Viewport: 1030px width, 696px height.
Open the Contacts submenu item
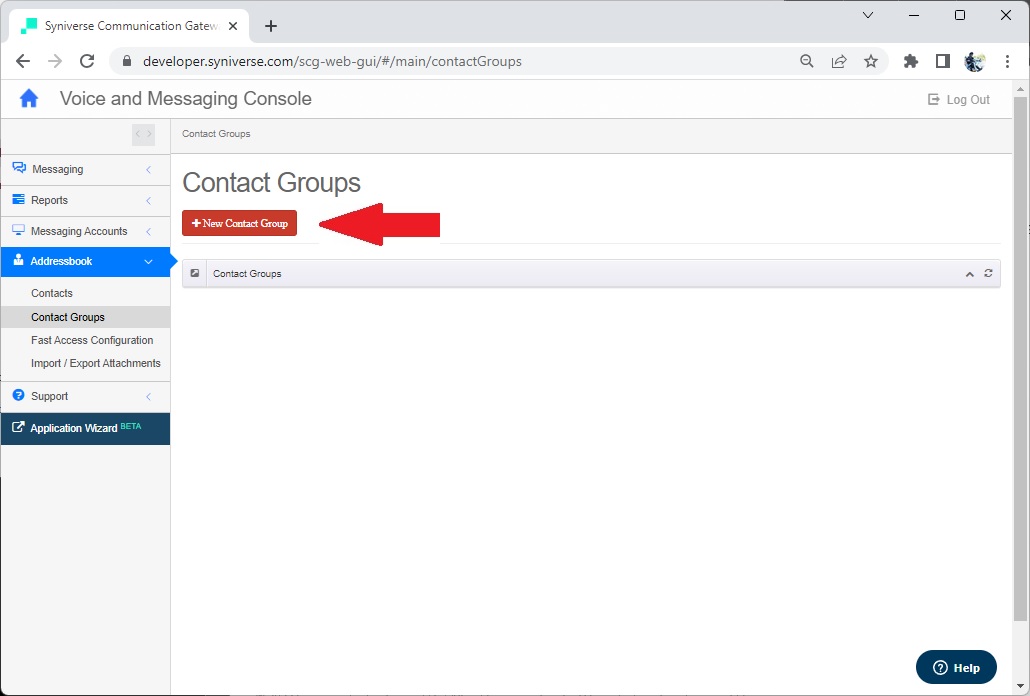tap(52, 294)
